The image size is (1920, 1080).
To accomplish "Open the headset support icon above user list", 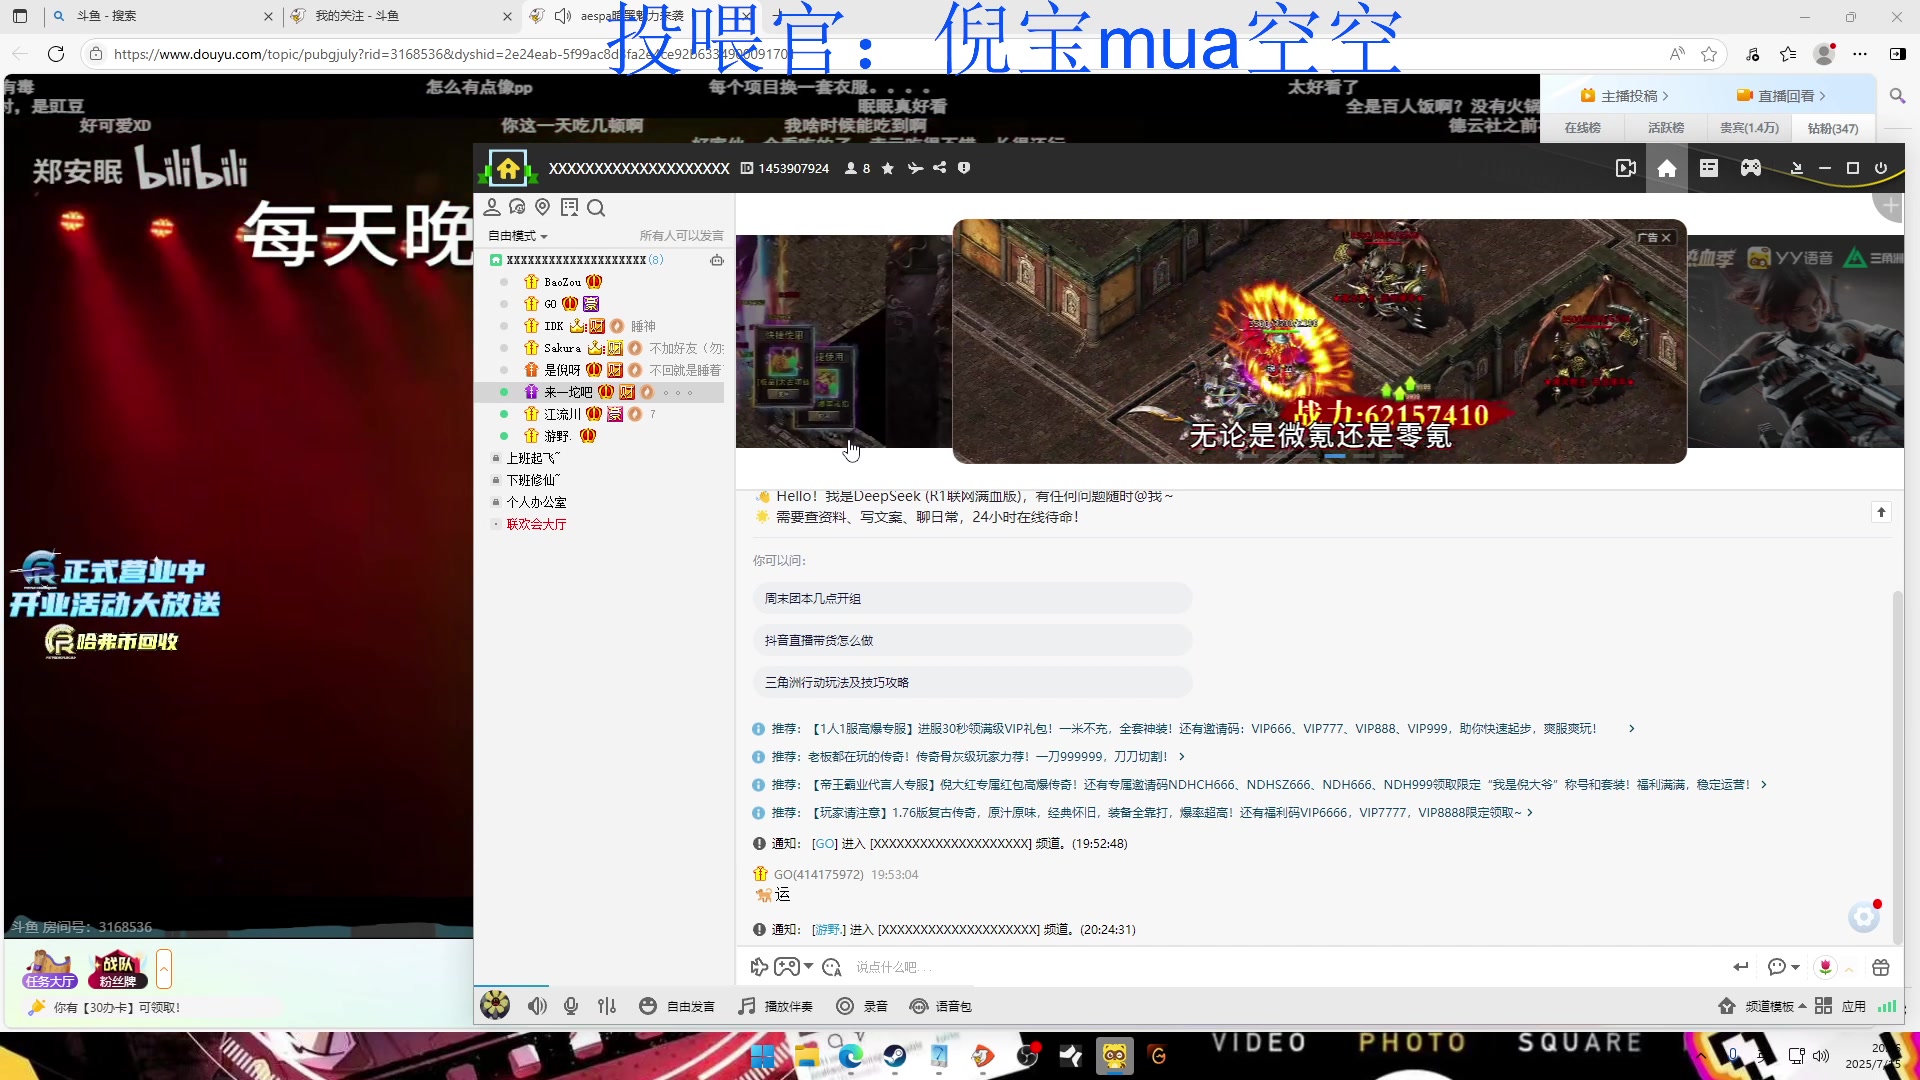I will [517, 207].
